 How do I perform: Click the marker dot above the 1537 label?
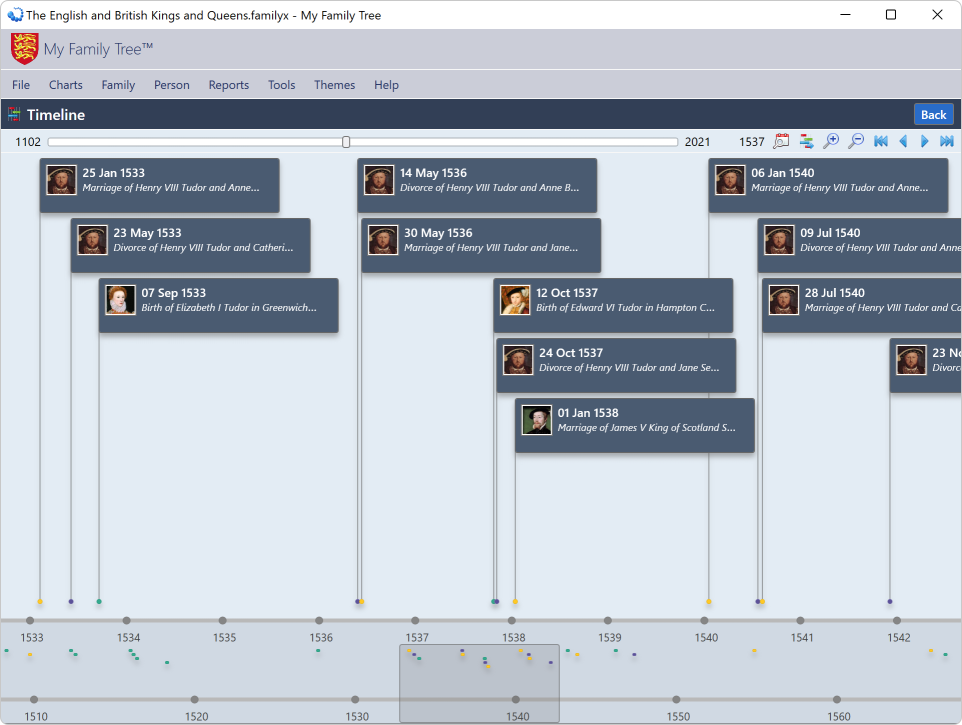(x=416, y=619)
